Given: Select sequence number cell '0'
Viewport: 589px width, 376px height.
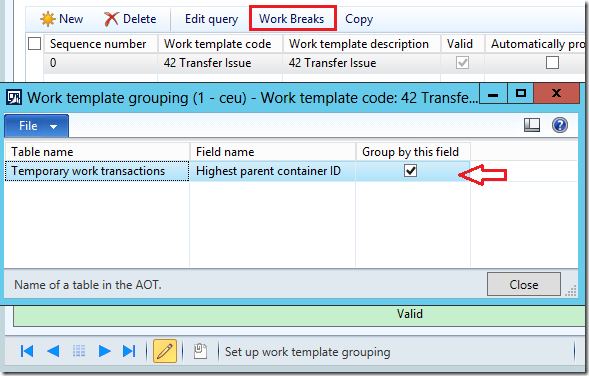Looking at the screenshot, I should click(100, 63).
